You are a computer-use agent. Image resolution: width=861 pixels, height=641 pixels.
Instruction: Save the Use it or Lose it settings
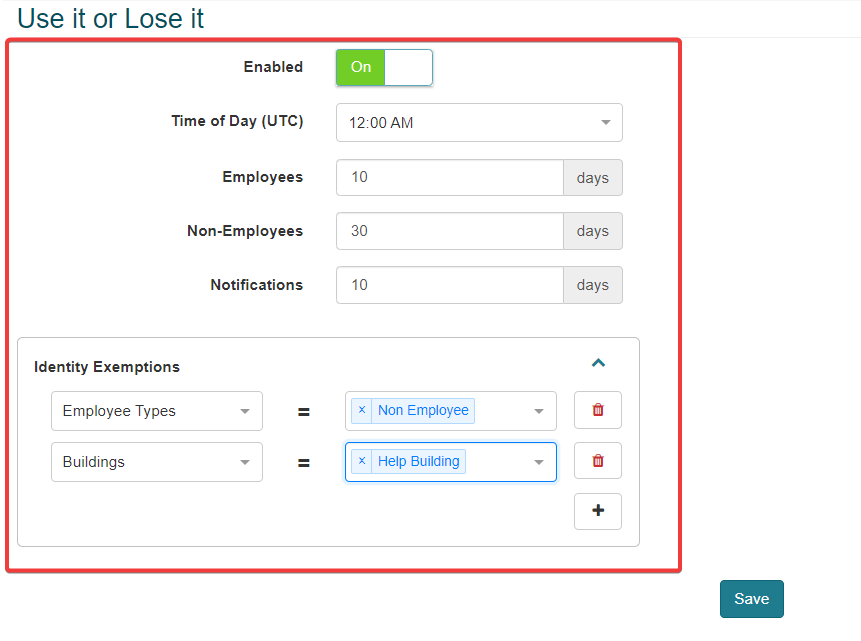(x=751, y=599)
